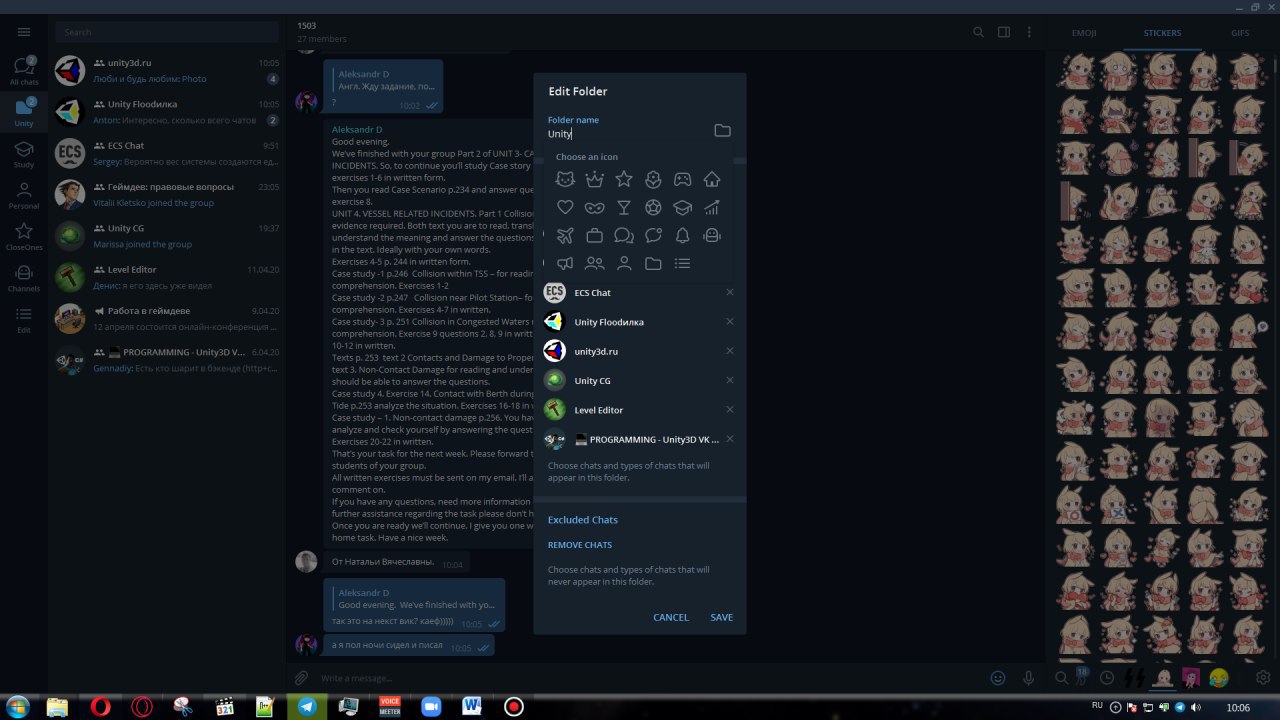
Task: Choose the bell folder icon
Action: click(x=682, y=236)
